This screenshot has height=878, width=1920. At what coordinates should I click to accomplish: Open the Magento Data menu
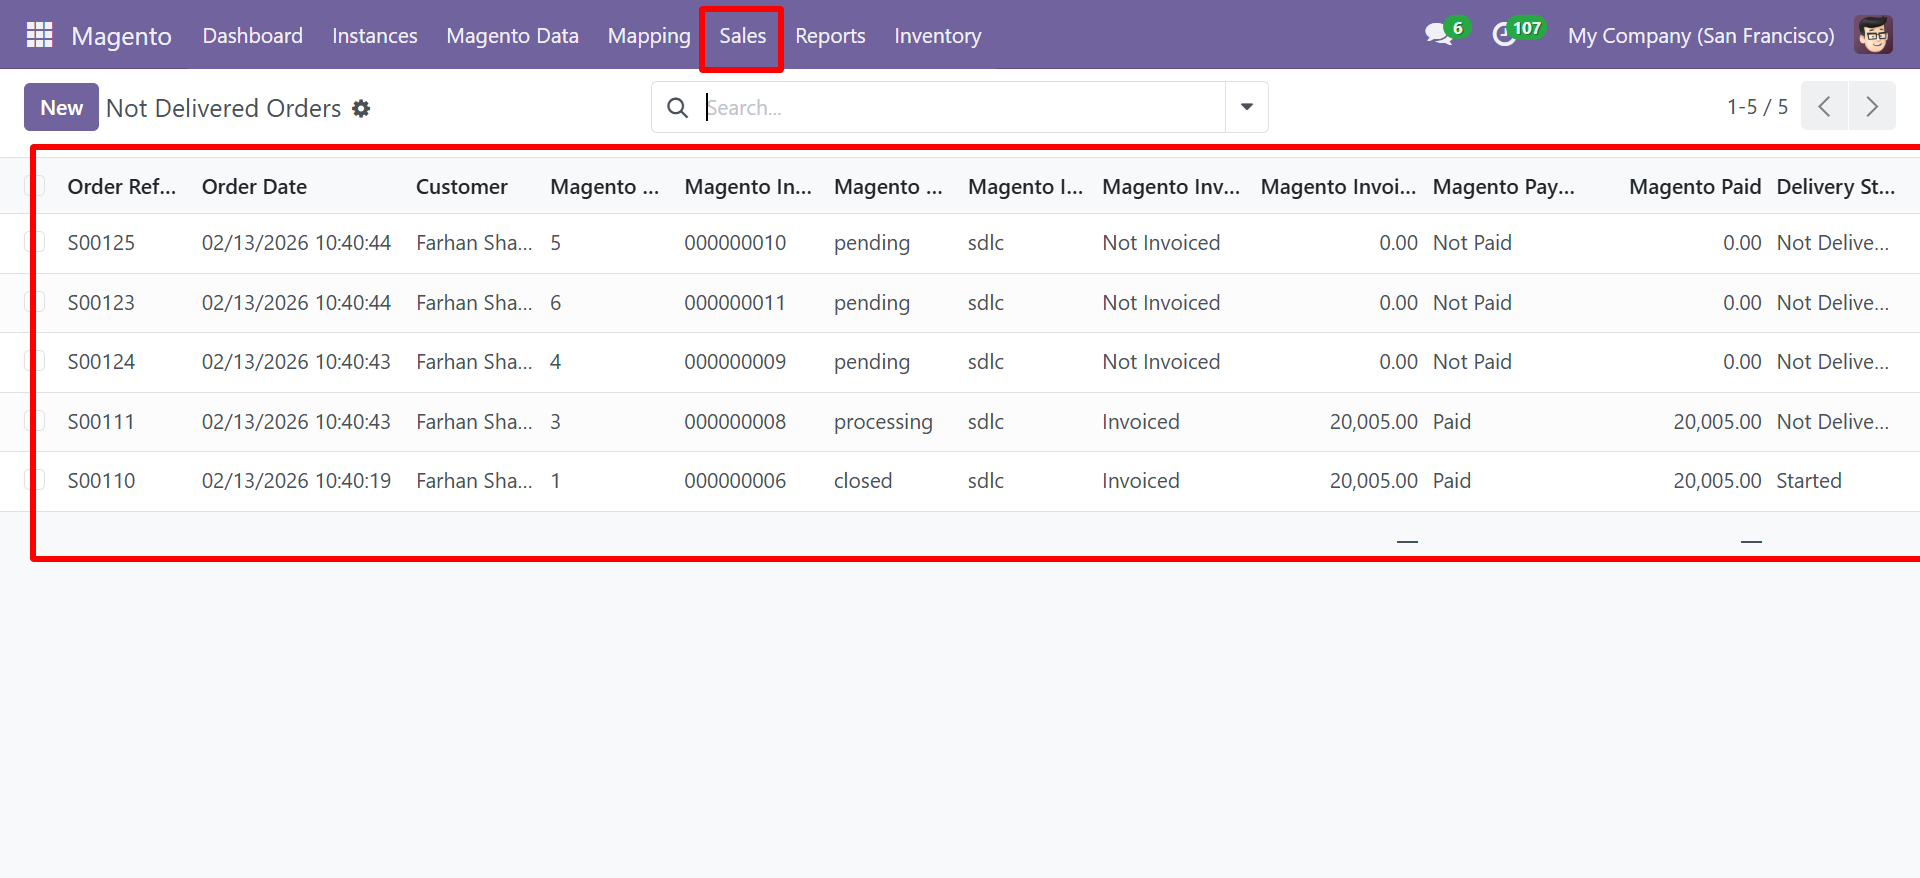click(x=512, y=36)
